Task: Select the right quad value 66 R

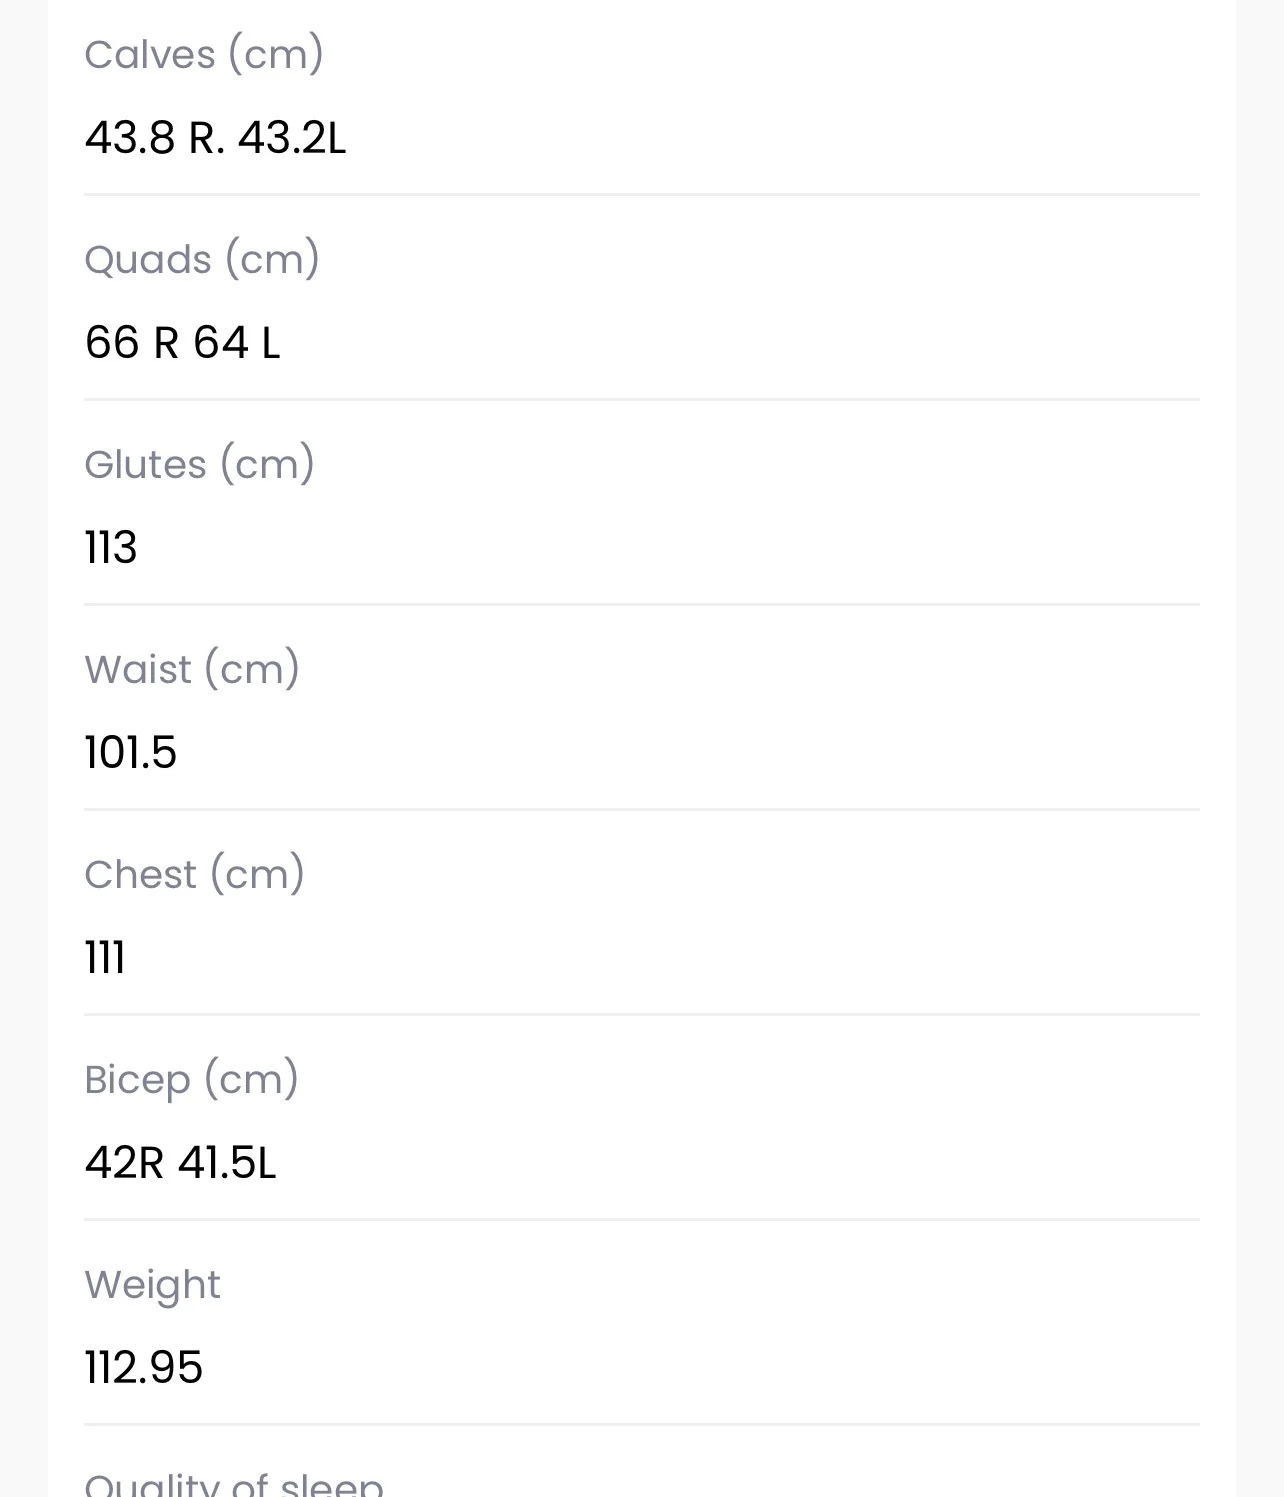Action: pyautogui.click(x=132, y=342)
